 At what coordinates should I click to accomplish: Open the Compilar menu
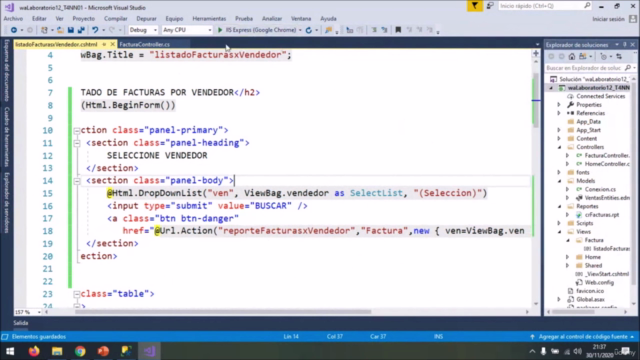[116, 19]
